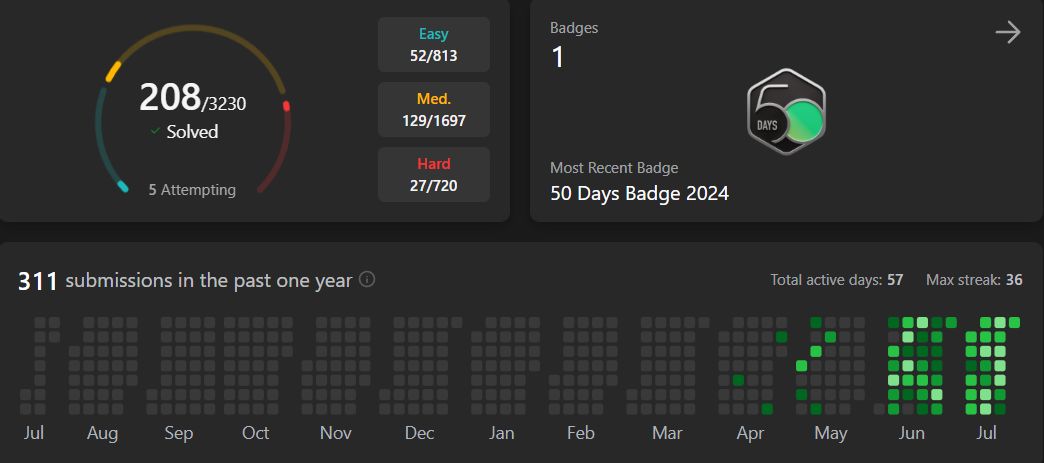Click the red dot on the progress ring
1044x463 pixels.
pos(286,106)
